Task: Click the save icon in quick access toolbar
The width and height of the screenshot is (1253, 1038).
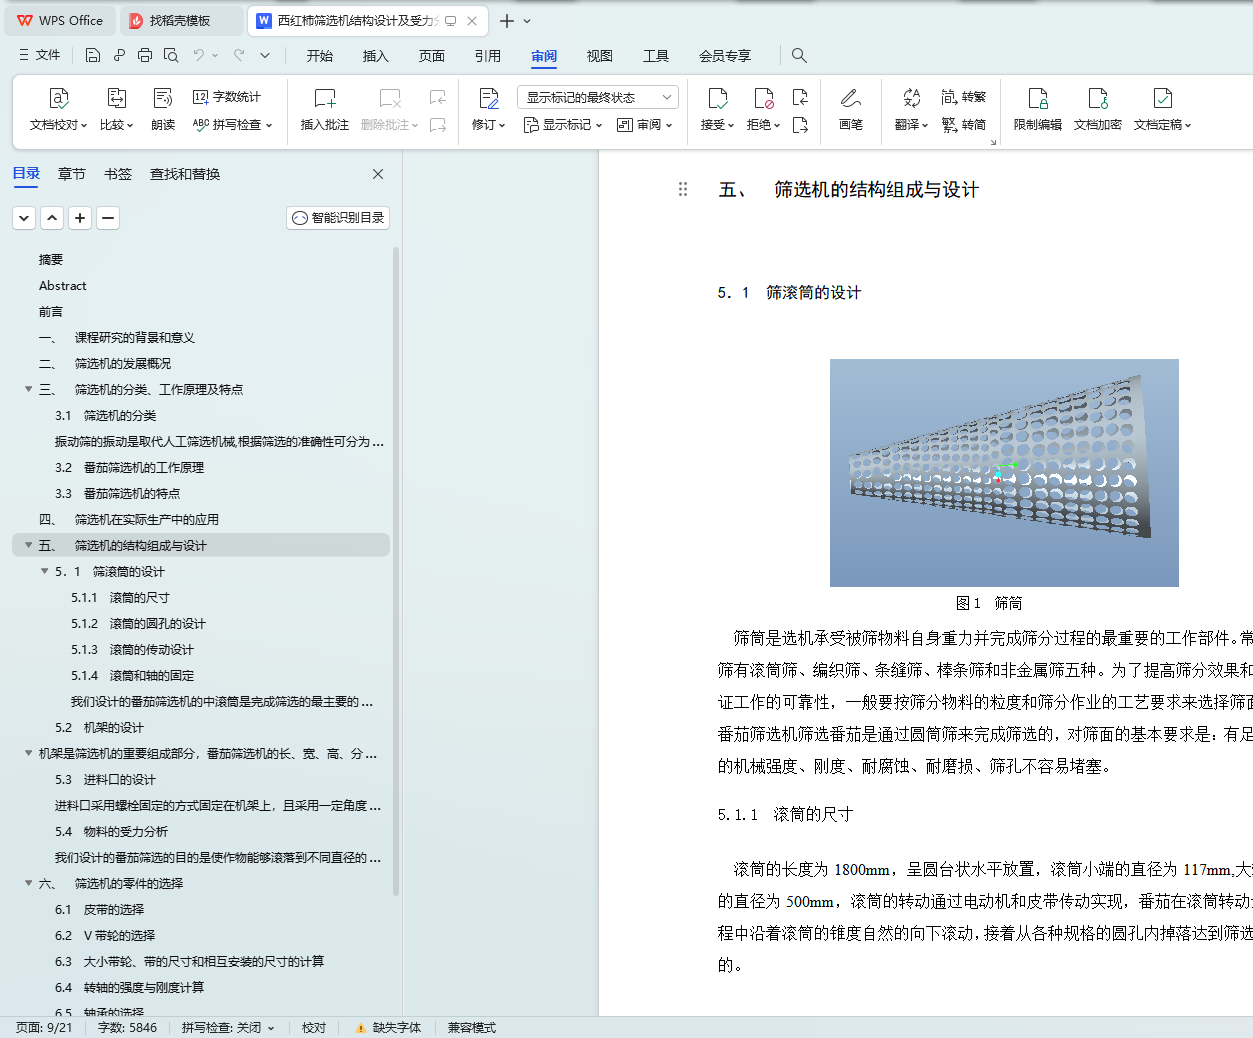Action: 93,55
